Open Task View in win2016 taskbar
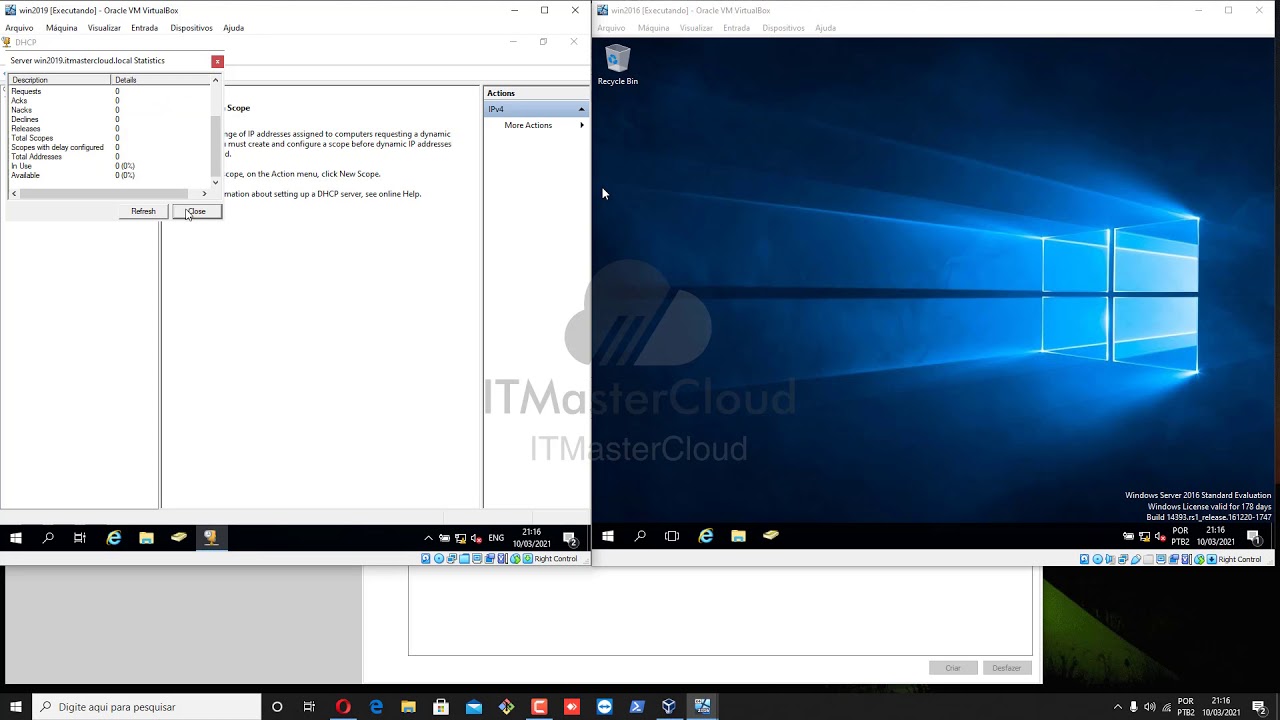 coord(672,536)
